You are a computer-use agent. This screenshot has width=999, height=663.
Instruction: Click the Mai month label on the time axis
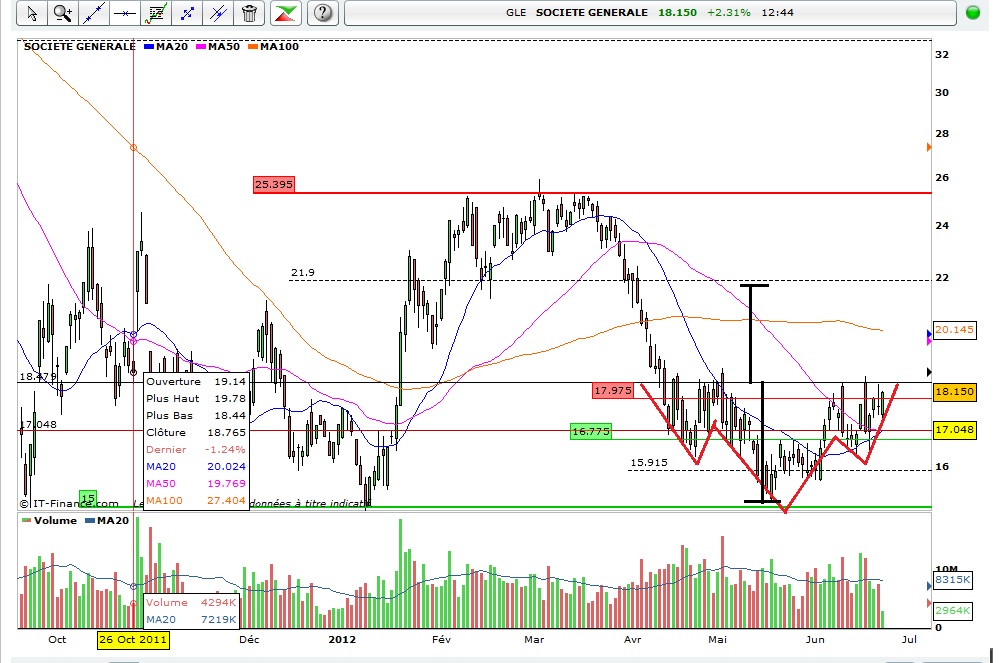pyautogui.click(x=717, y=639)
